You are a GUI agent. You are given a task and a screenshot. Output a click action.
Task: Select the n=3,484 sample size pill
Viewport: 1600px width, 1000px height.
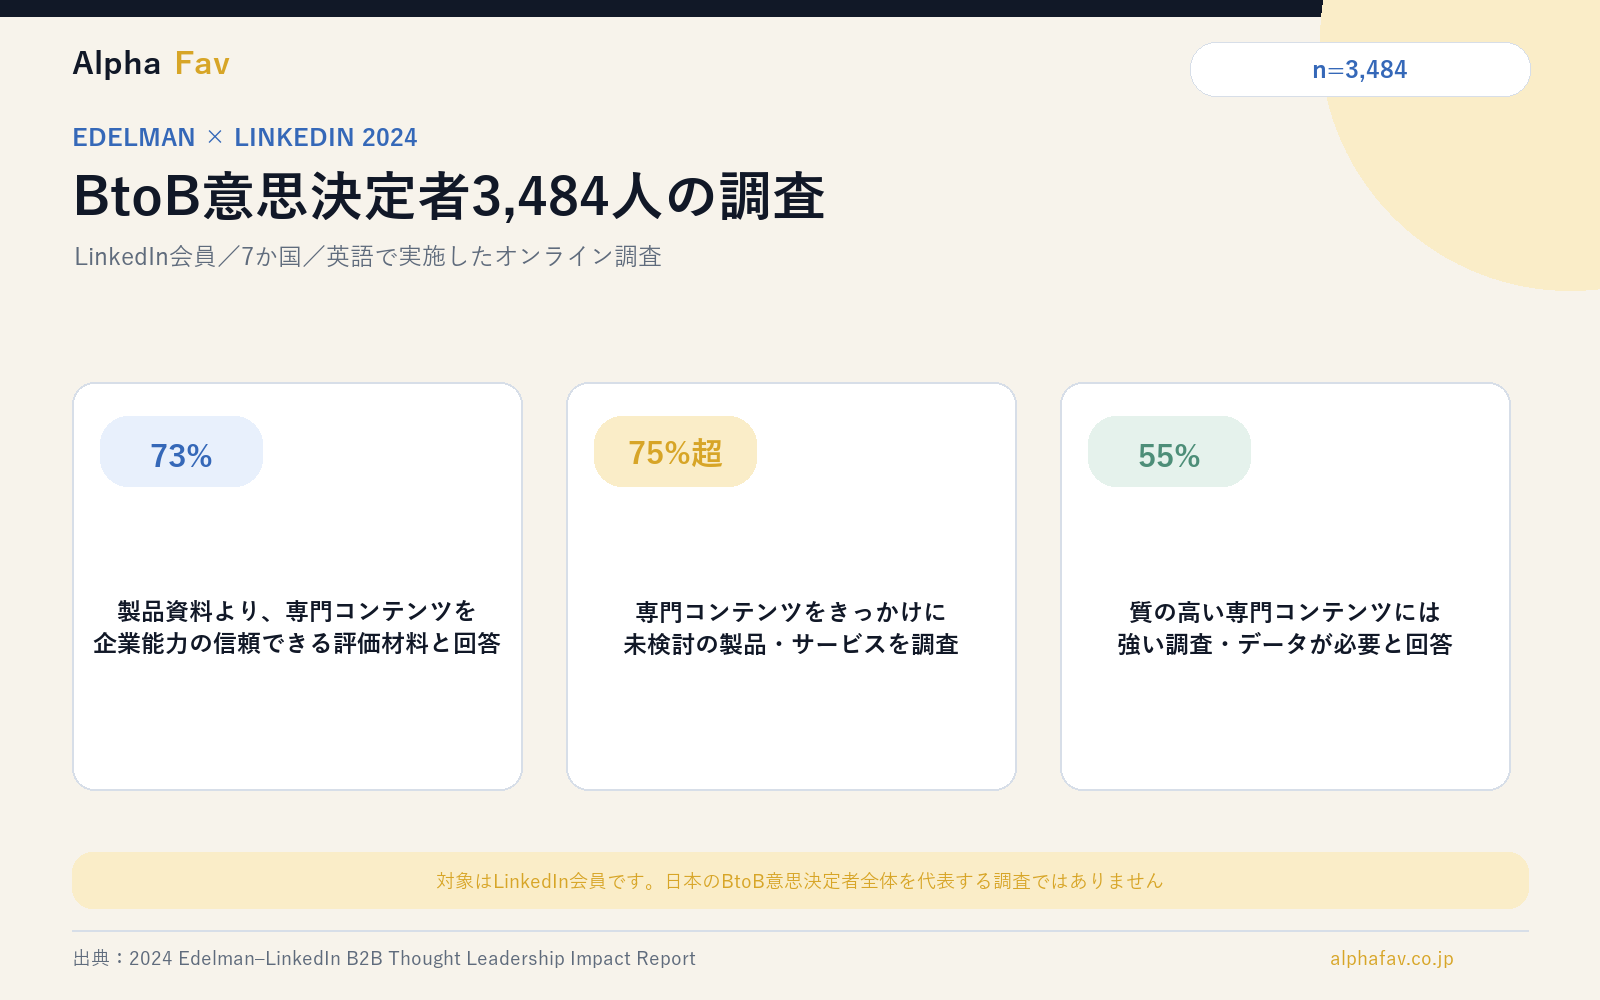pyautogui.click(x=1360, y=70)
